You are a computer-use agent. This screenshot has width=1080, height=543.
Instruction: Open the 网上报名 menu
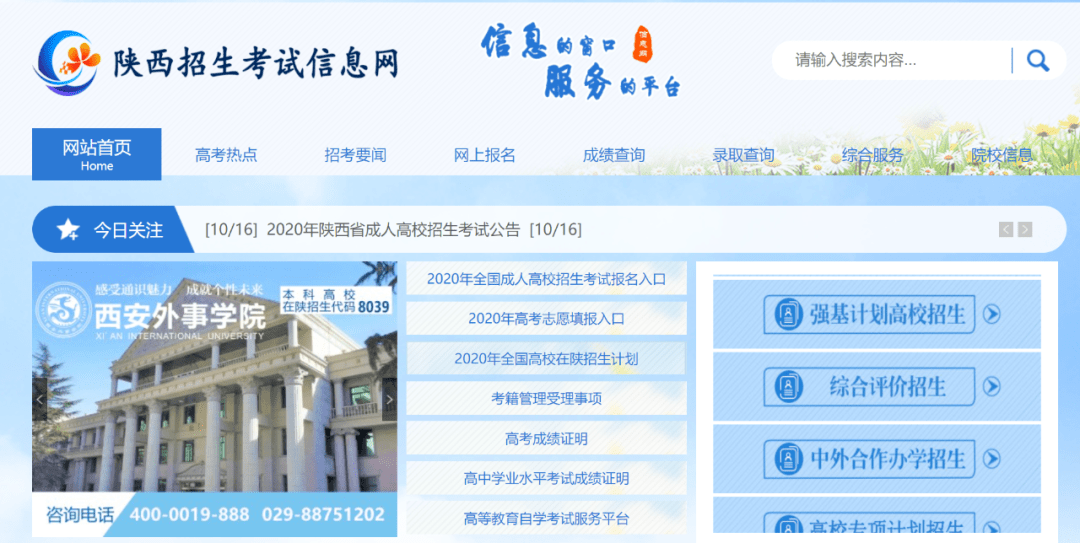tap(484, 155)
